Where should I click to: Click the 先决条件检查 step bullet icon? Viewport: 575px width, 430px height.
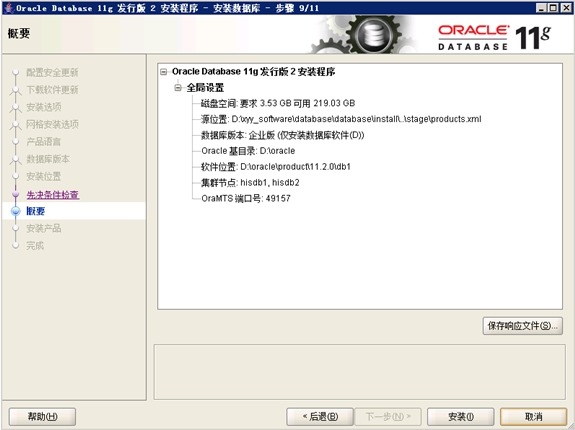(x=16, y=194)
